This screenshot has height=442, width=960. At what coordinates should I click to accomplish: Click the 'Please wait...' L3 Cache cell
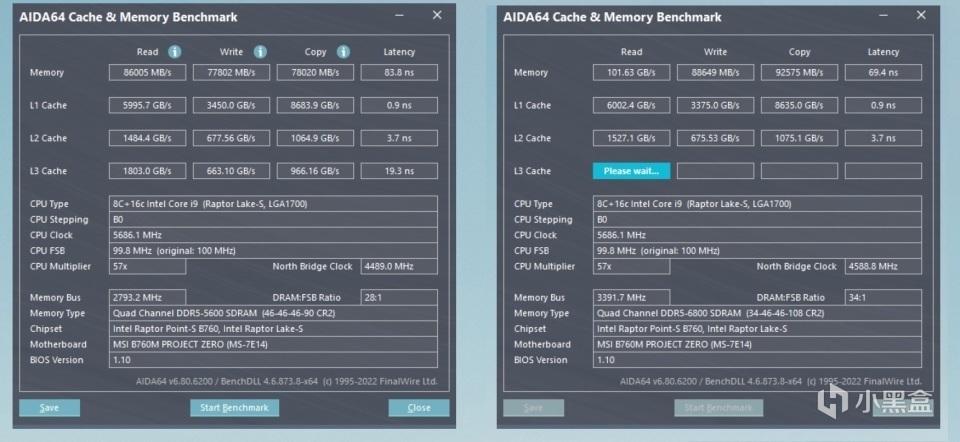click(631, 171)
